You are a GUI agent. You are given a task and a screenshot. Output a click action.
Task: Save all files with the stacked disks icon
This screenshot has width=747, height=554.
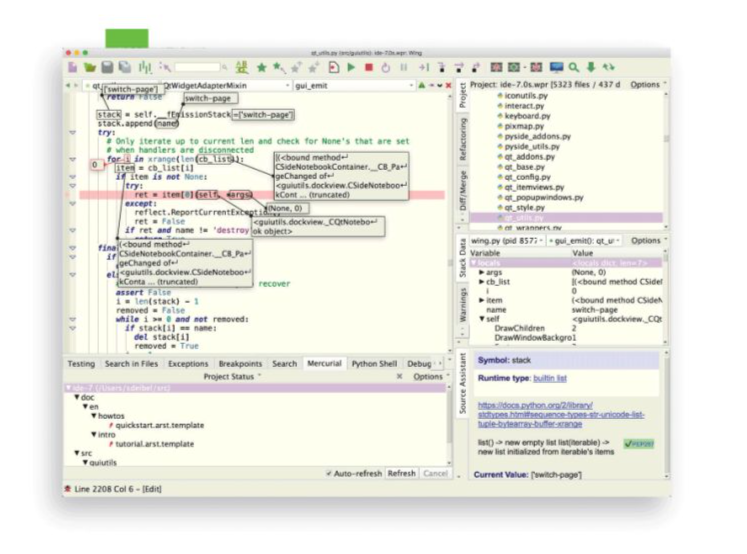click(125, 68)
